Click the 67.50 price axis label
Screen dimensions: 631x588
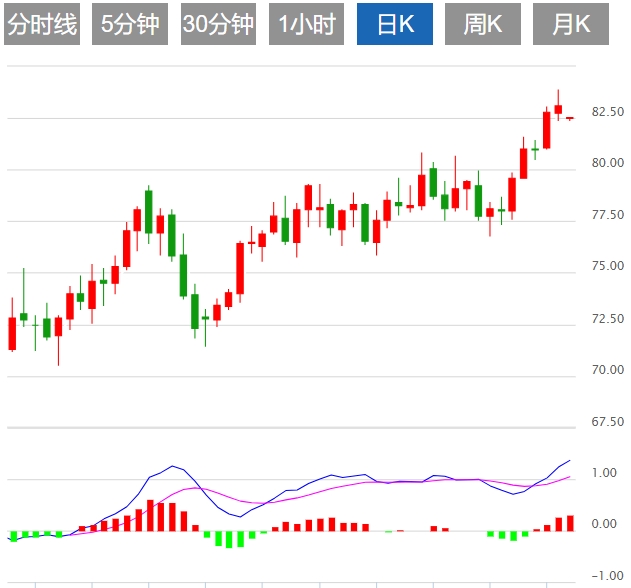point(608,422)
